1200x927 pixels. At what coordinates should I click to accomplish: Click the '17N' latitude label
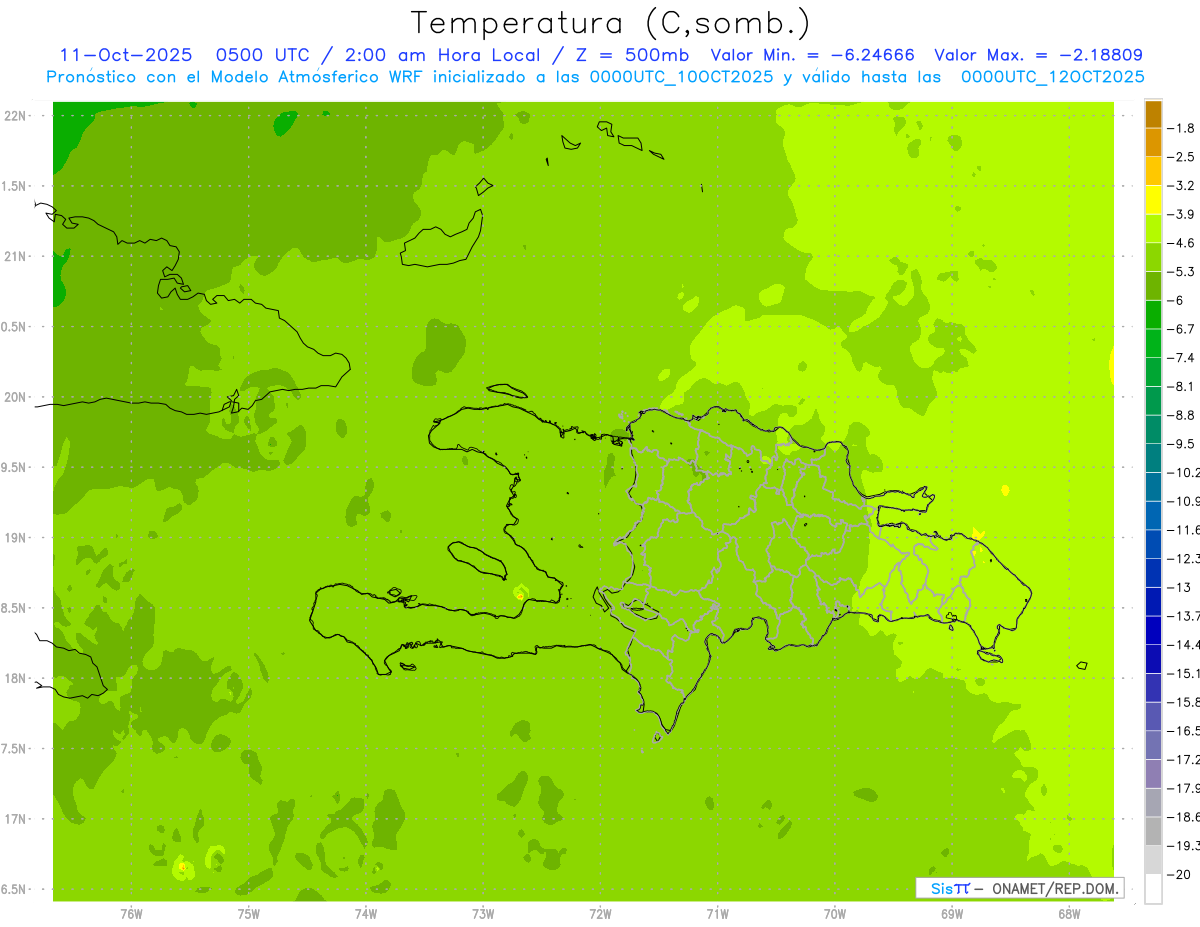[x=16, y=819]
